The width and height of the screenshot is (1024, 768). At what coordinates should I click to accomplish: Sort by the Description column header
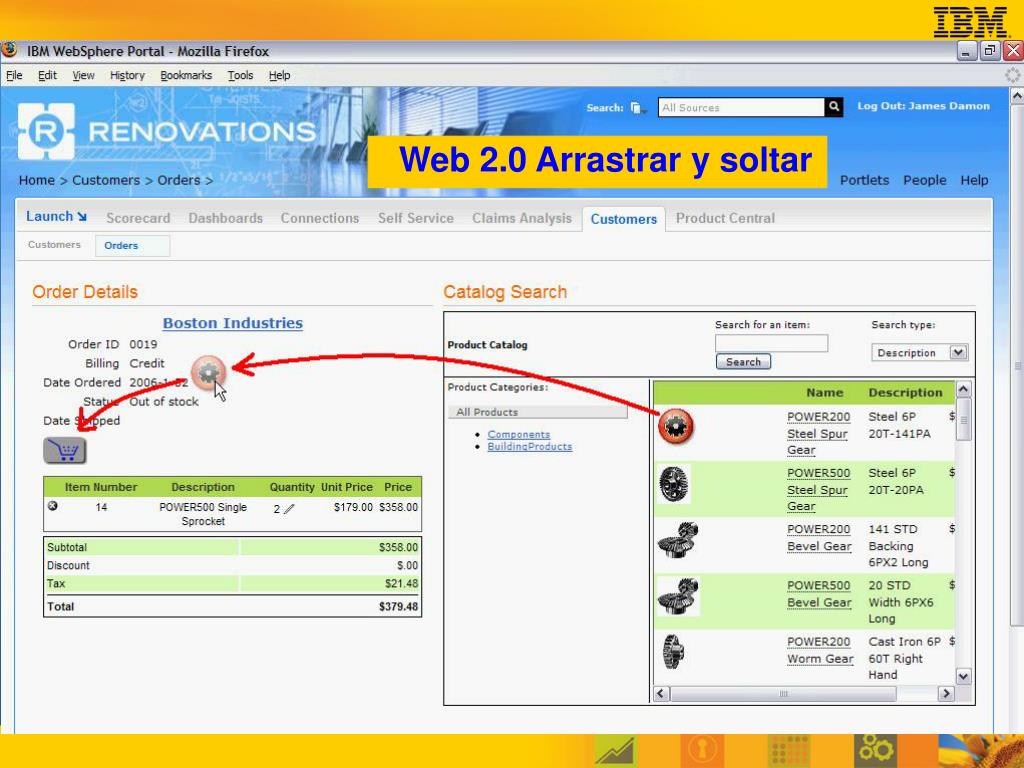(x=905, y=392)
